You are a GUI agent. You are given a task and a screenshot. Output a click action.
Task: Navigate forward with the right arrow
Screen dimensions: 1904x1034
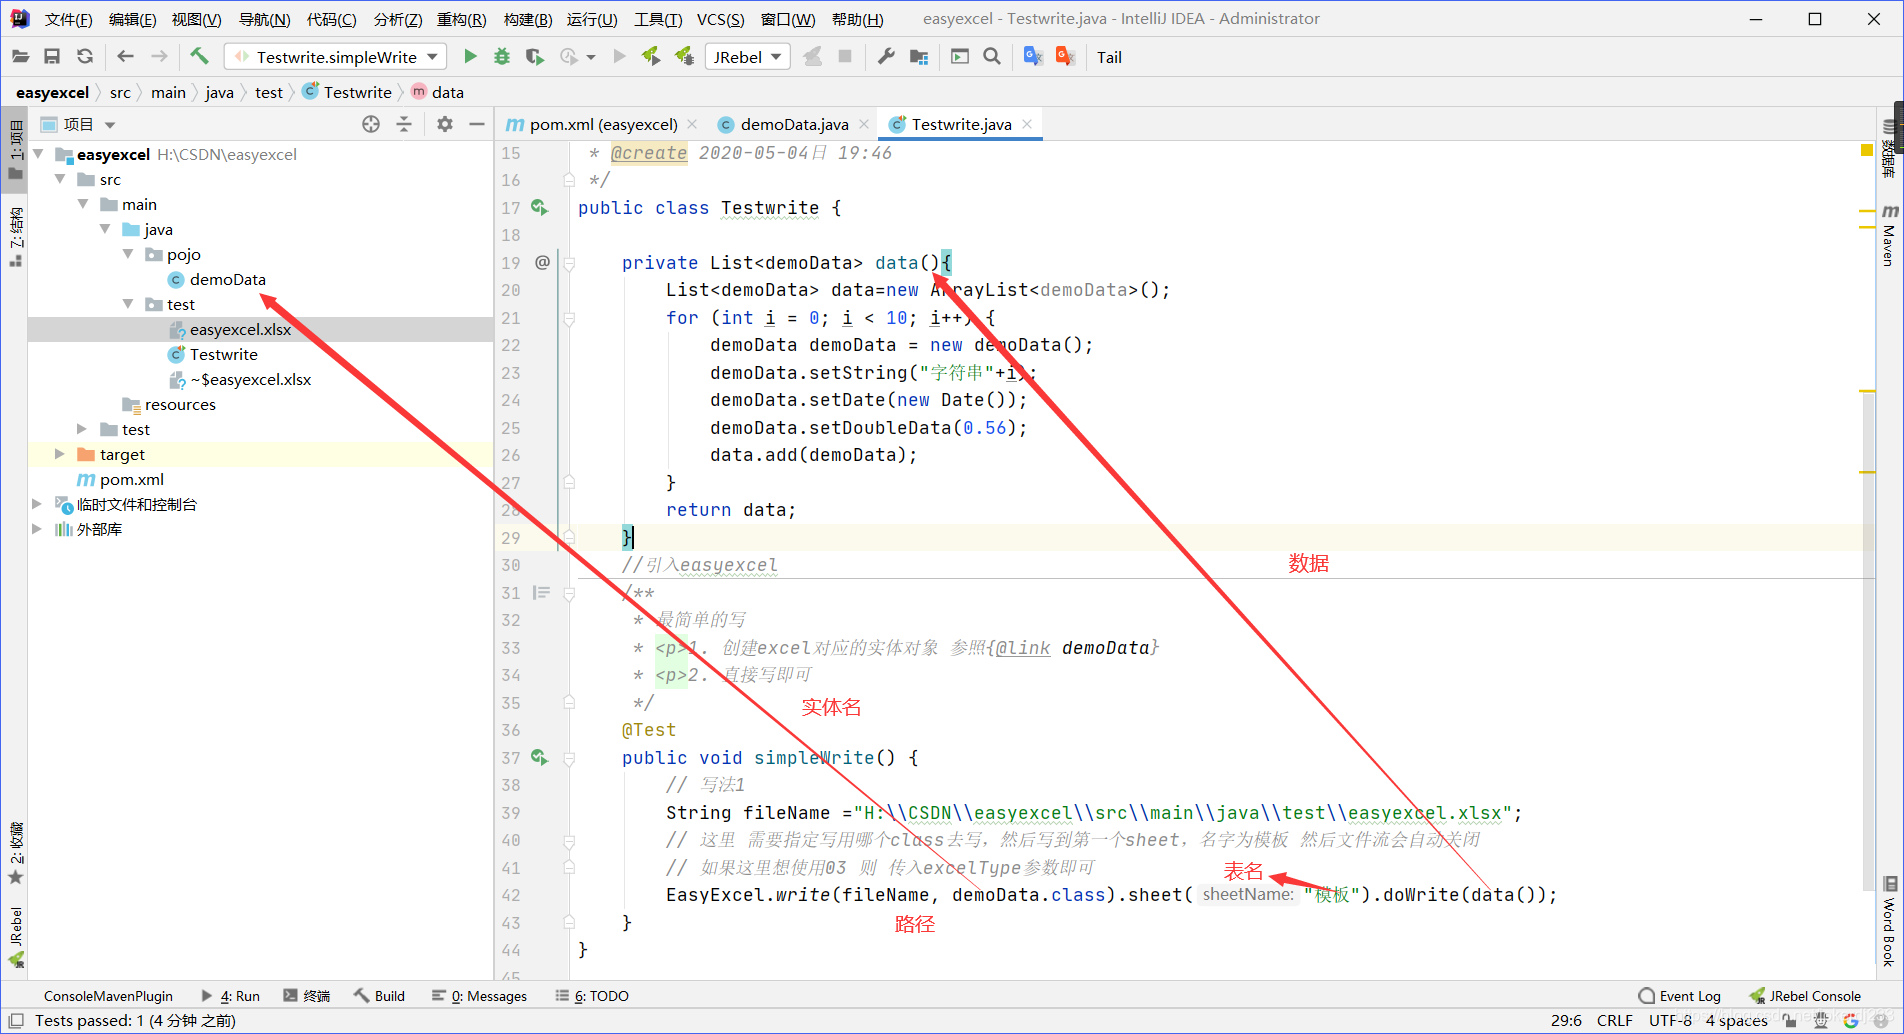[x=159, y=57]
